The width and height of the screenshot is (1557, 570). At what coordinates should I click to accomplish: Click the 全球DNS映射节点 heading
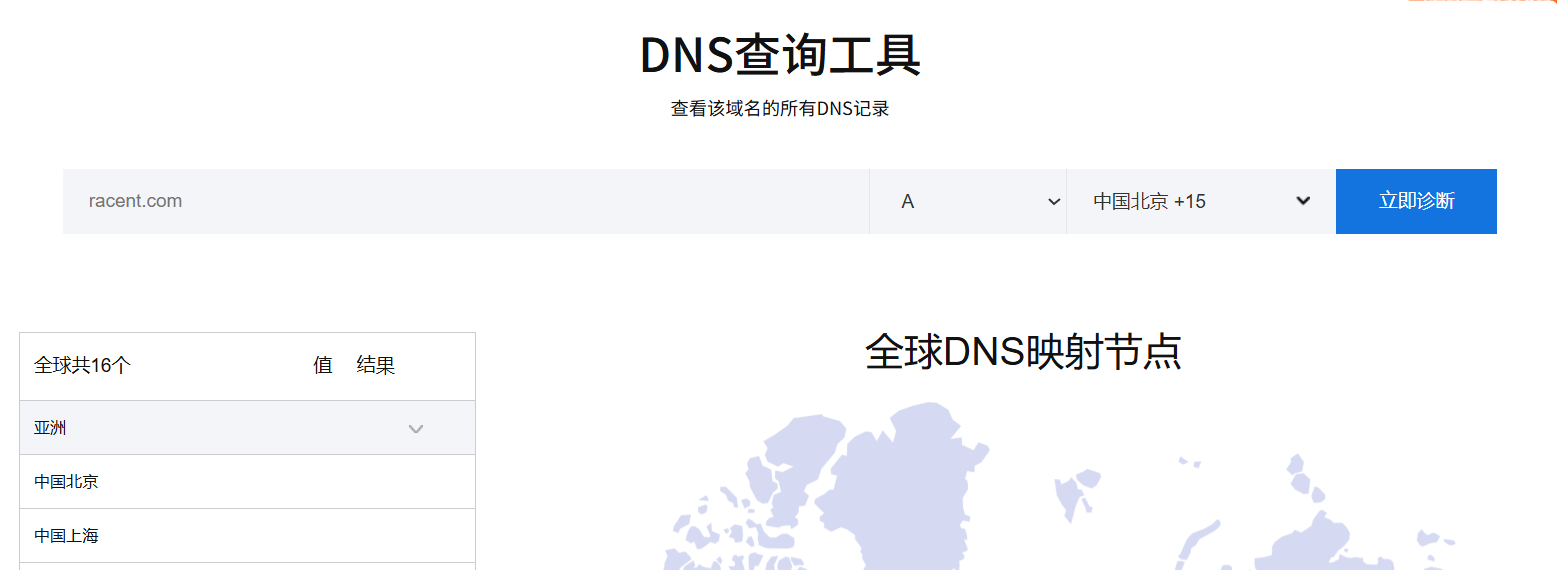coord(1023,352)
